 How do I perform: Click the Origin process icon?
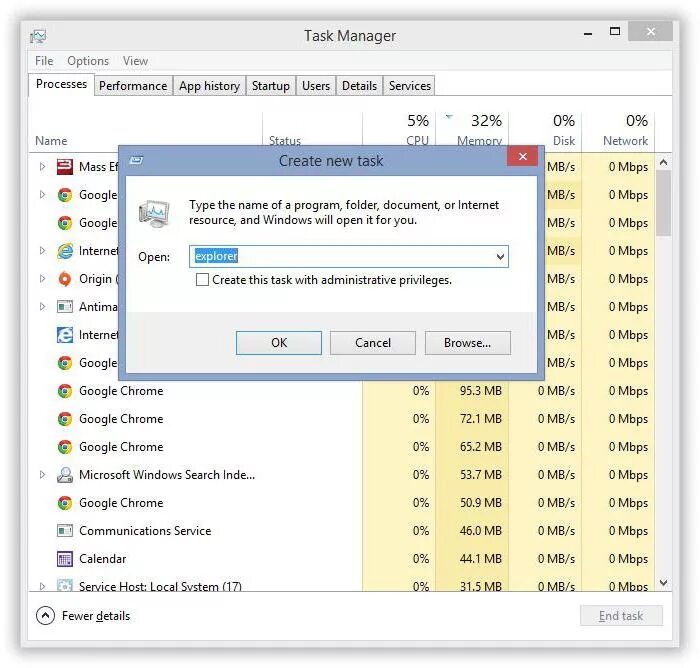[x=65, y=279]
